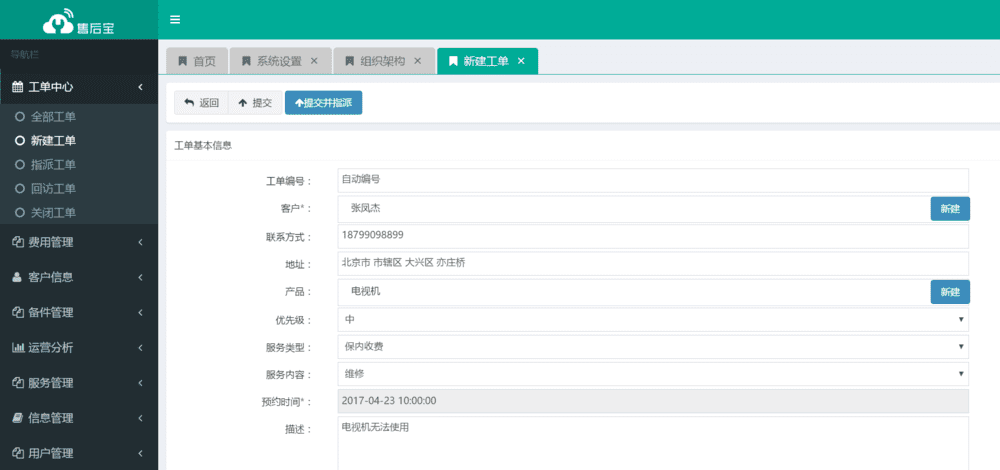Click 新建 button next to 产品 field

[x=950, y=292]
